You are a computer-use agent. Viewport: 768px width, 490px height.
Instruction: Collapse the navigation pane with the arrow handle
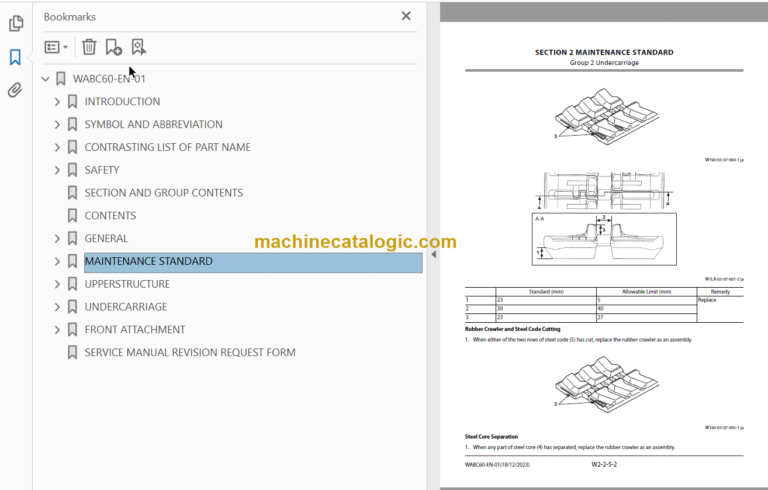(x=433, y=254)
